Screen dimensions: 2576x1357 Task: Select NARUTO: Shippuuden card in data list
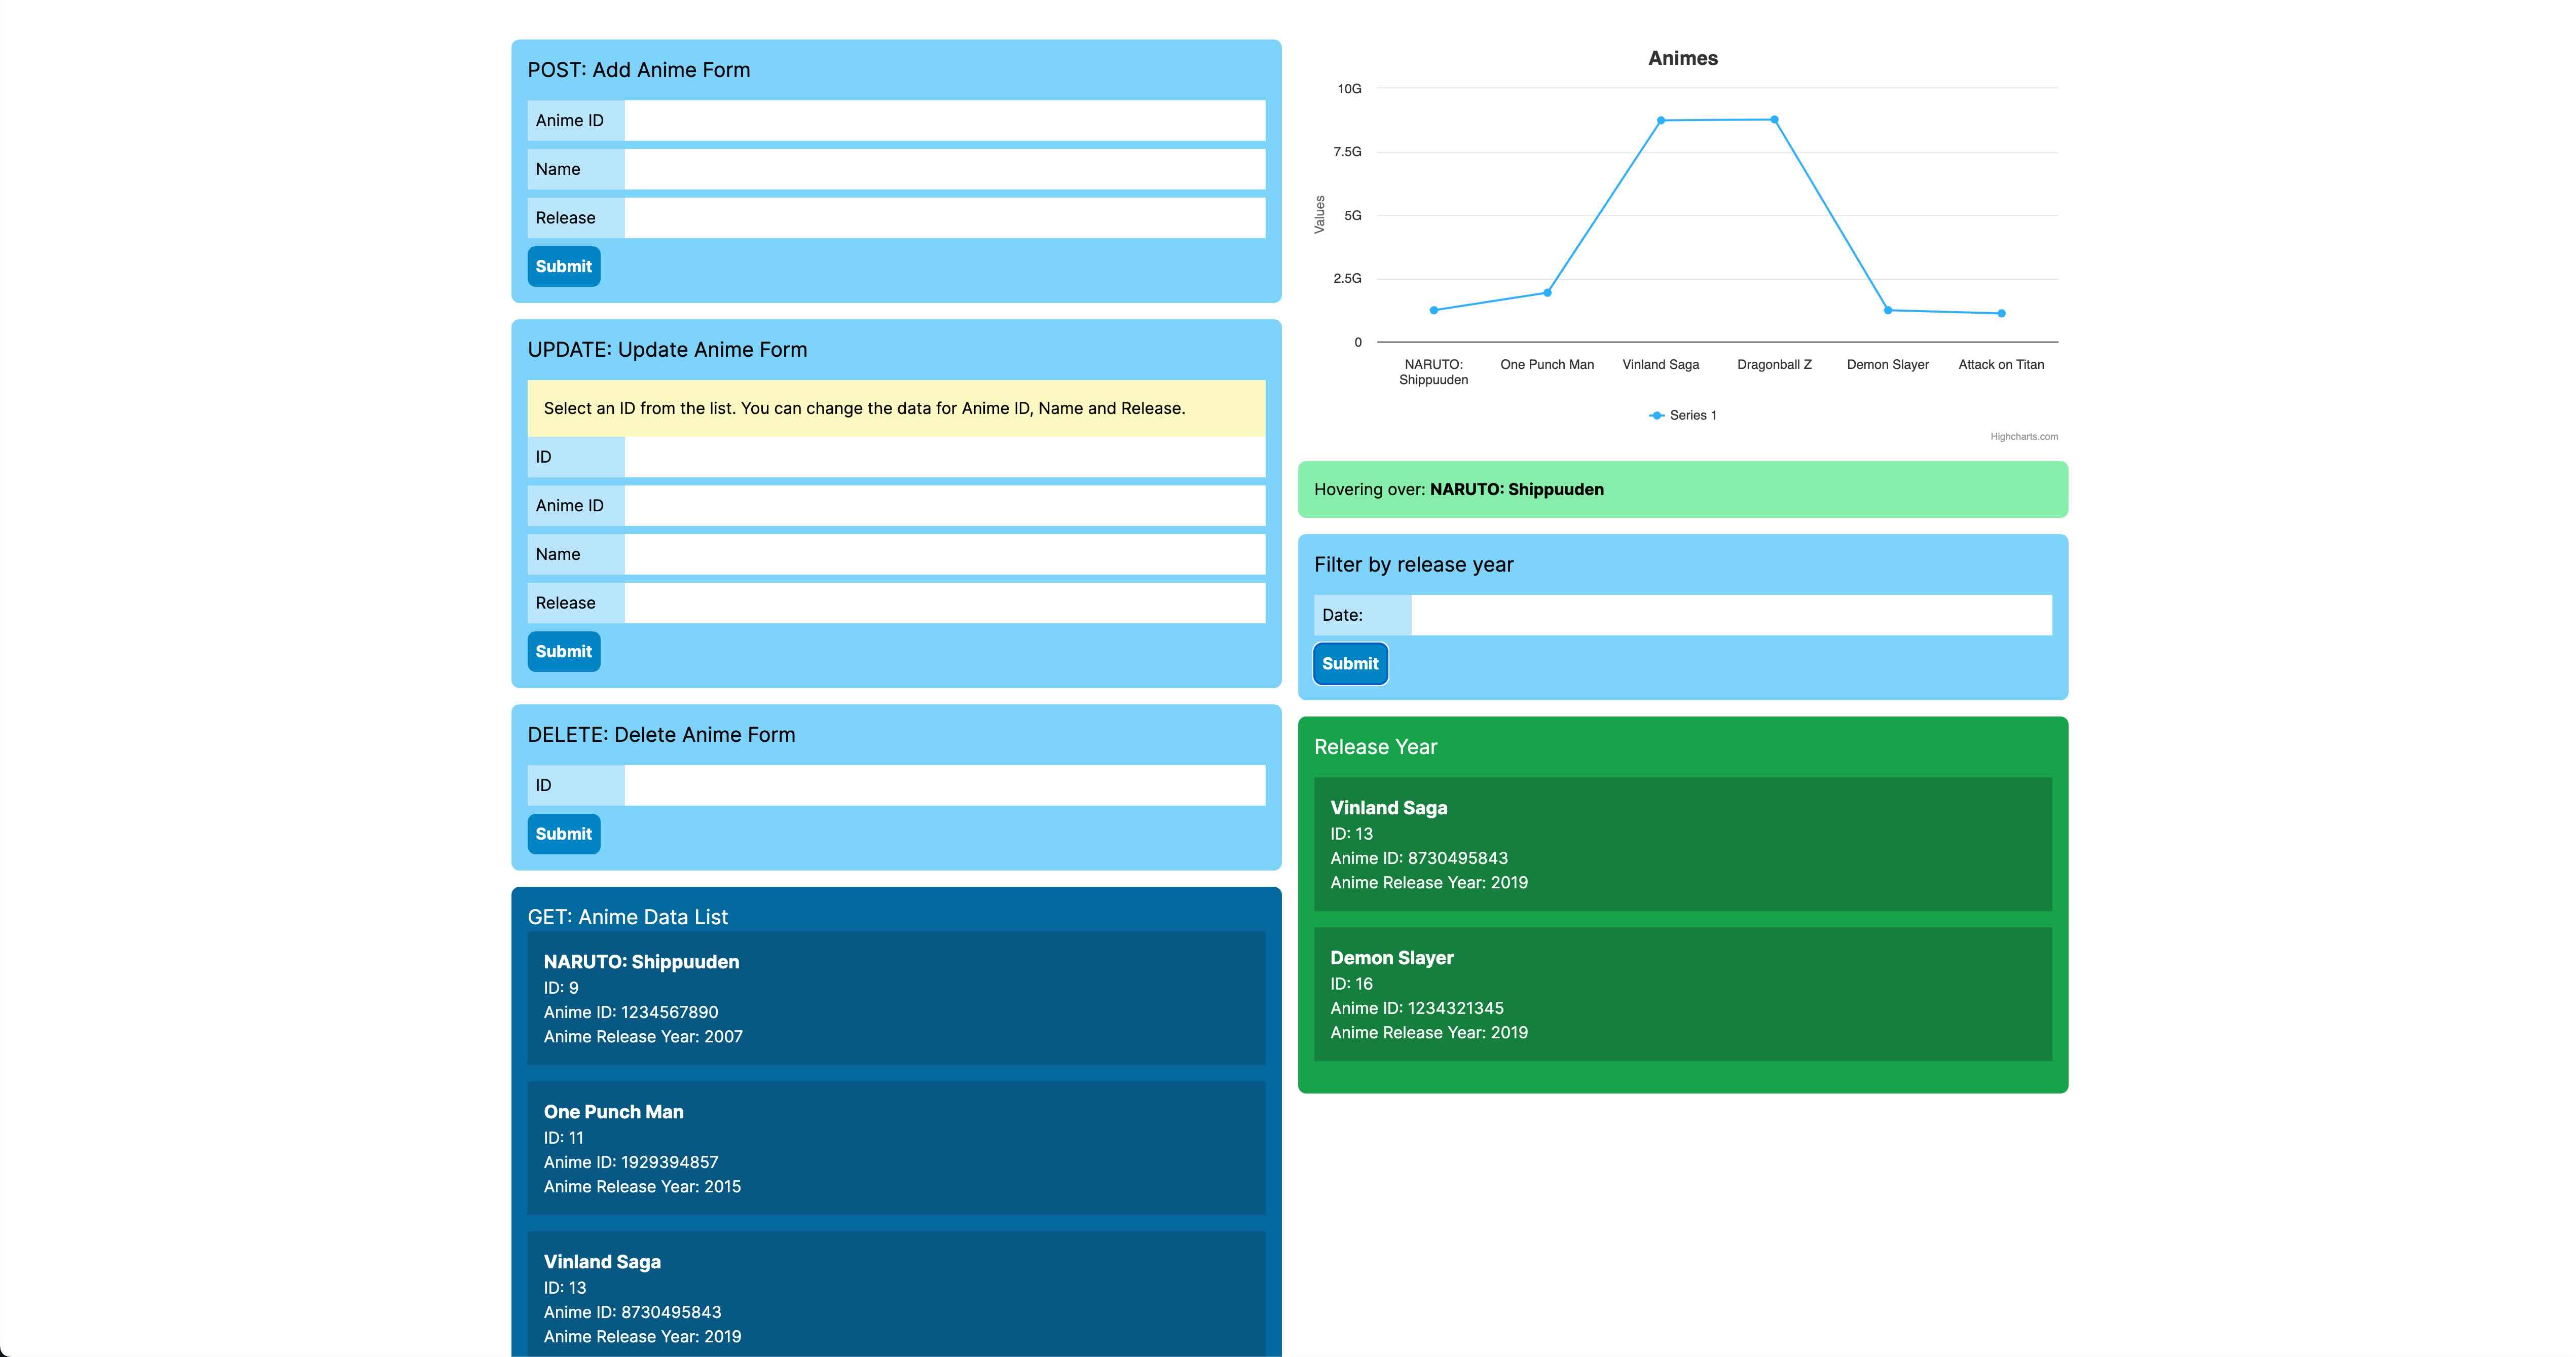click(895, 998)
